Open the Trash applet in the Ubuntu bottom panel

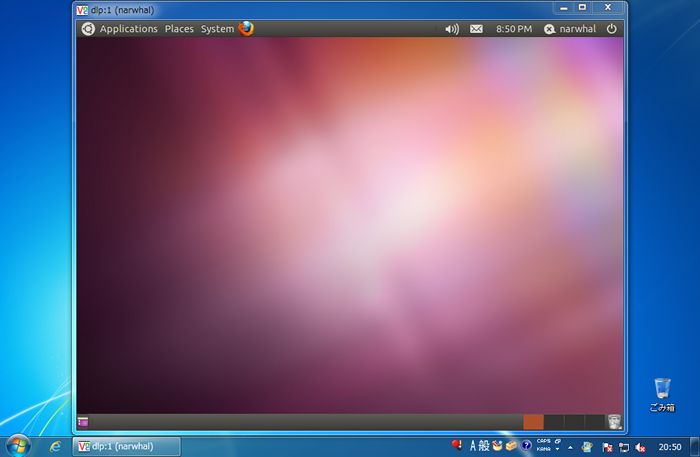614,422
